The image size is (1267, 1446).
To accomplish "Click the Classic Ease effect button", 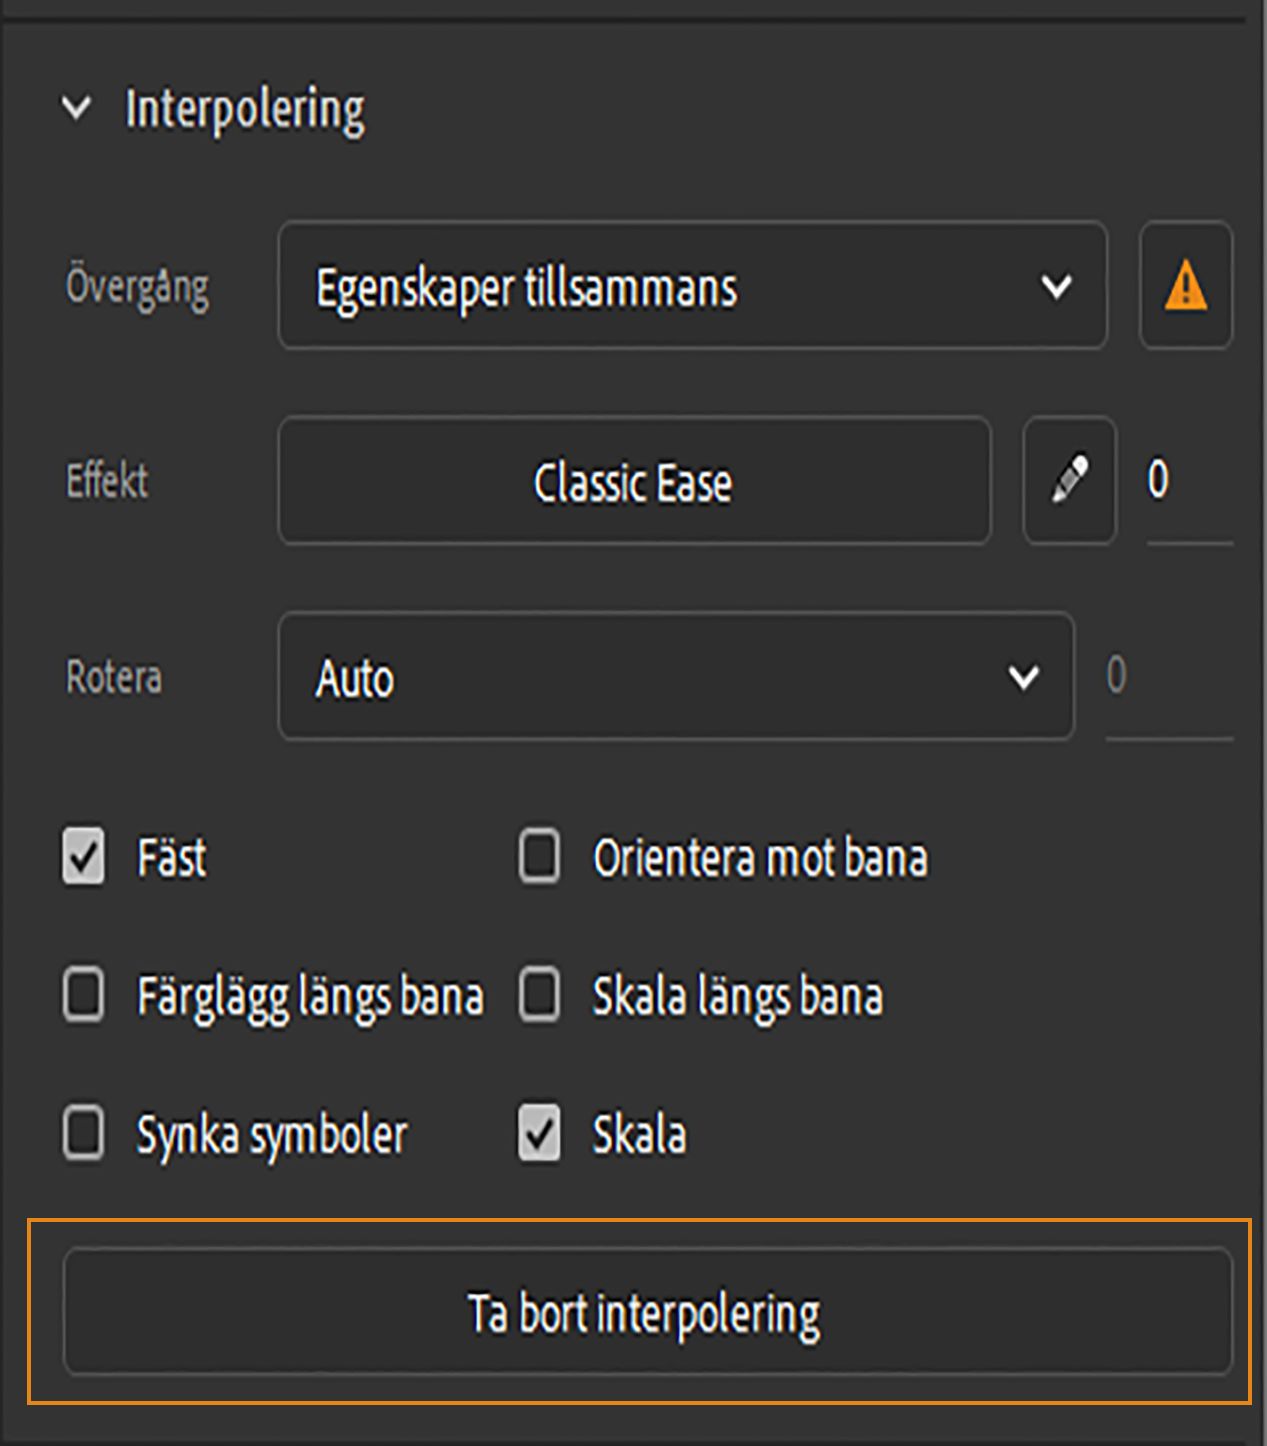I will [634, 482].
